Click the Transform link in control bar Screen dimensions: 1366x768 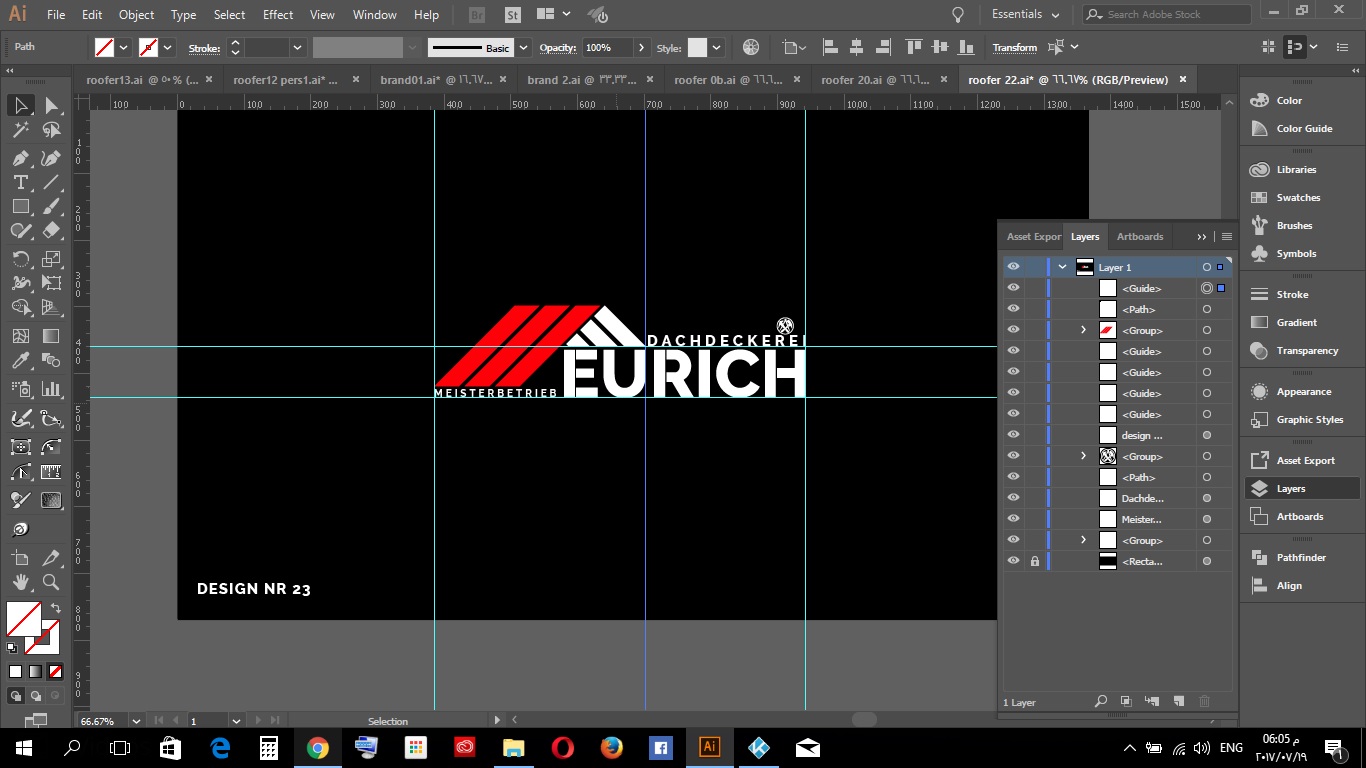[1014, 48]
